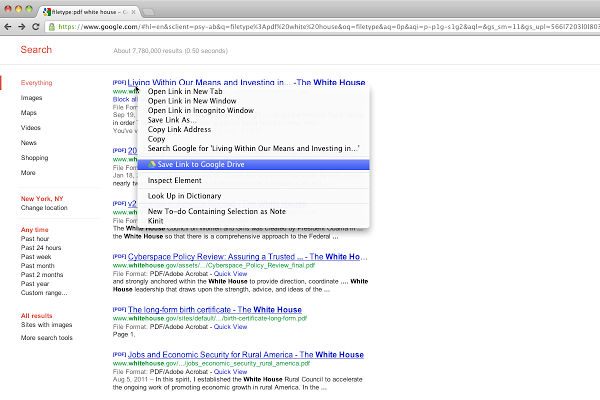This screenshot has height=400, width=600.
Task: Click the About 7,780,000 results text
Action: (x=170, y=51)
